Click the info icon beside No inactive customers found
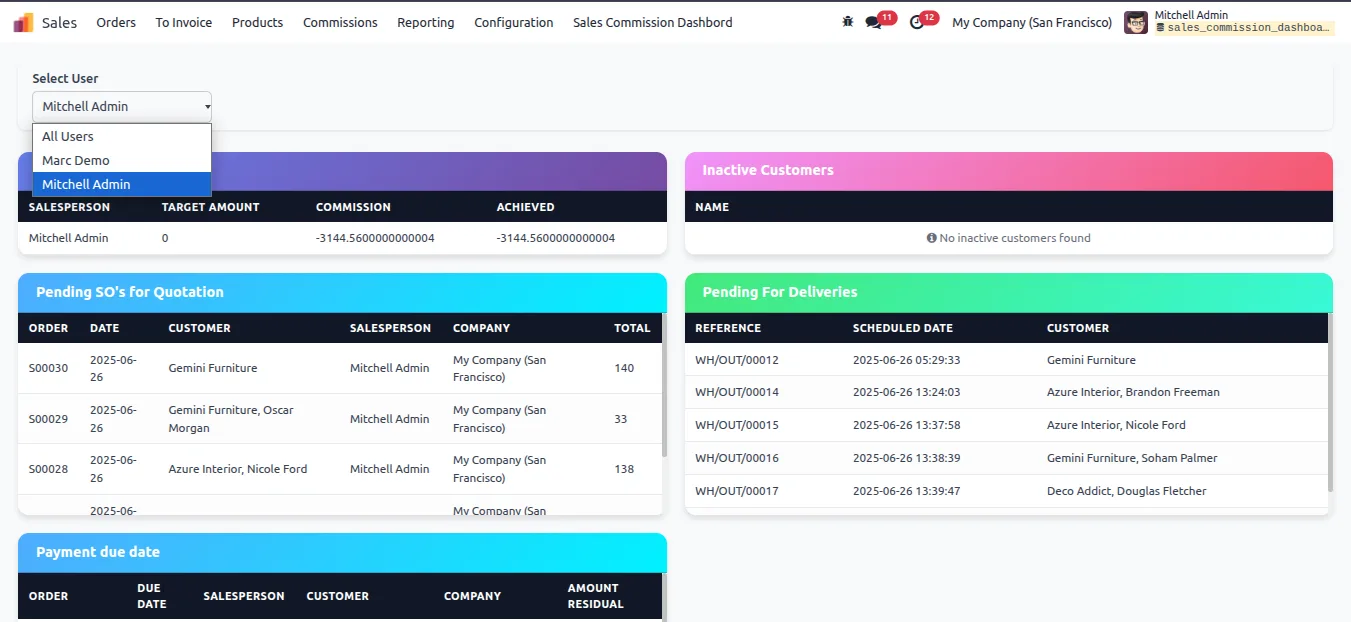The height and width of the screenshot is (622, 1351). click(x=932, y=238)
